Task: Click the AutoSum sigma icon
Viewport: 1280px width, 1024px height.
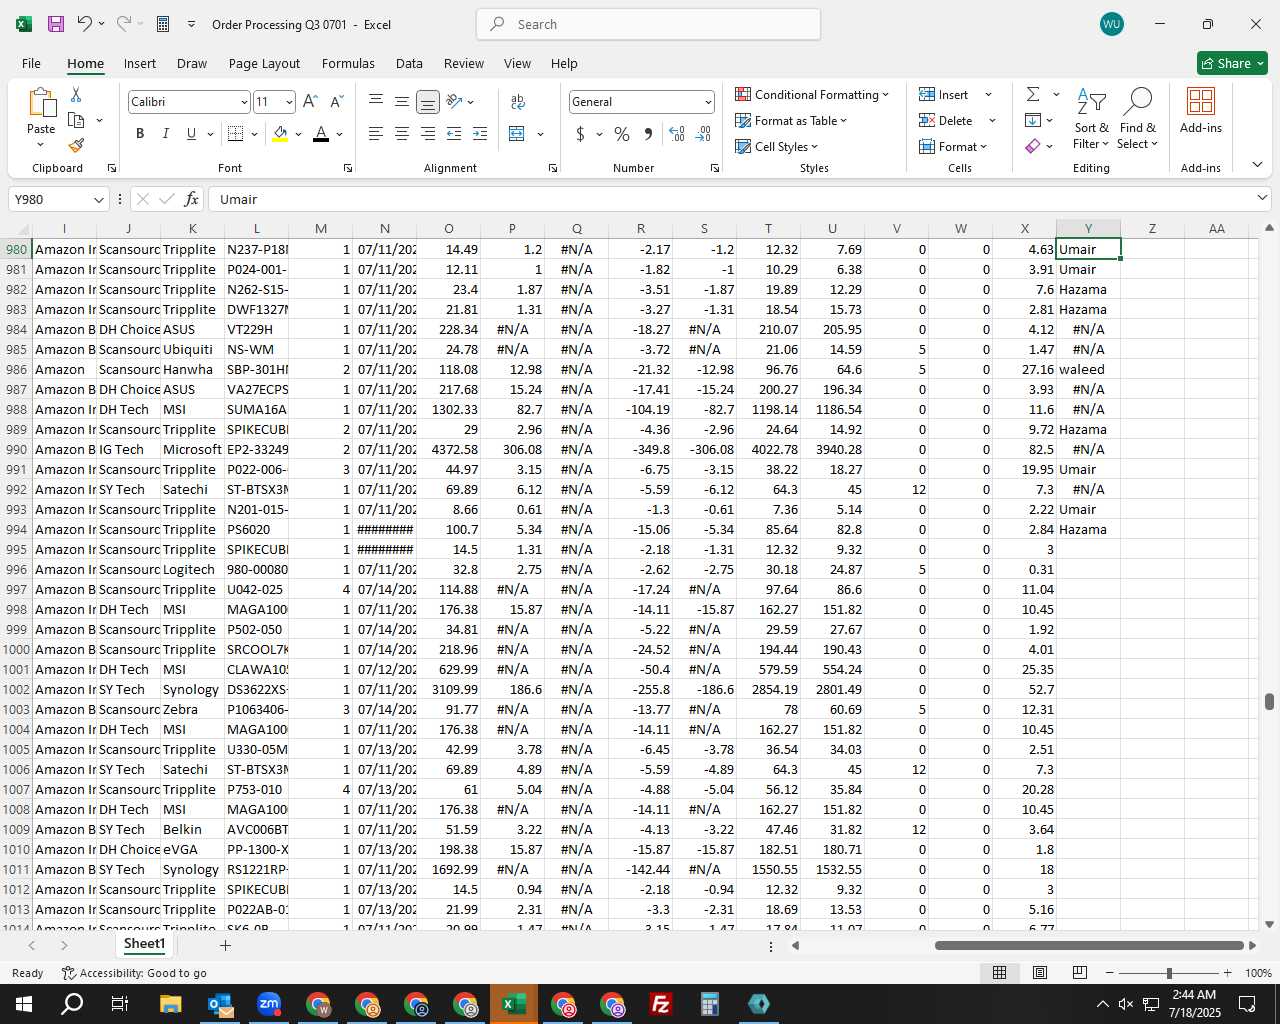Action: coord(1033,94)
